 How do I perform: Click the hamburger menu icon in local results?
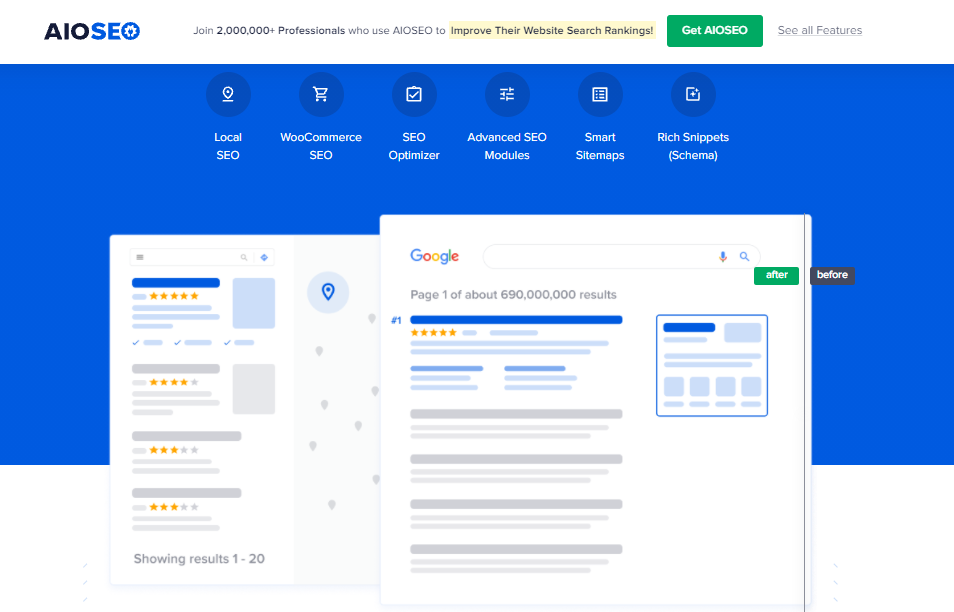tap(140, 257)
